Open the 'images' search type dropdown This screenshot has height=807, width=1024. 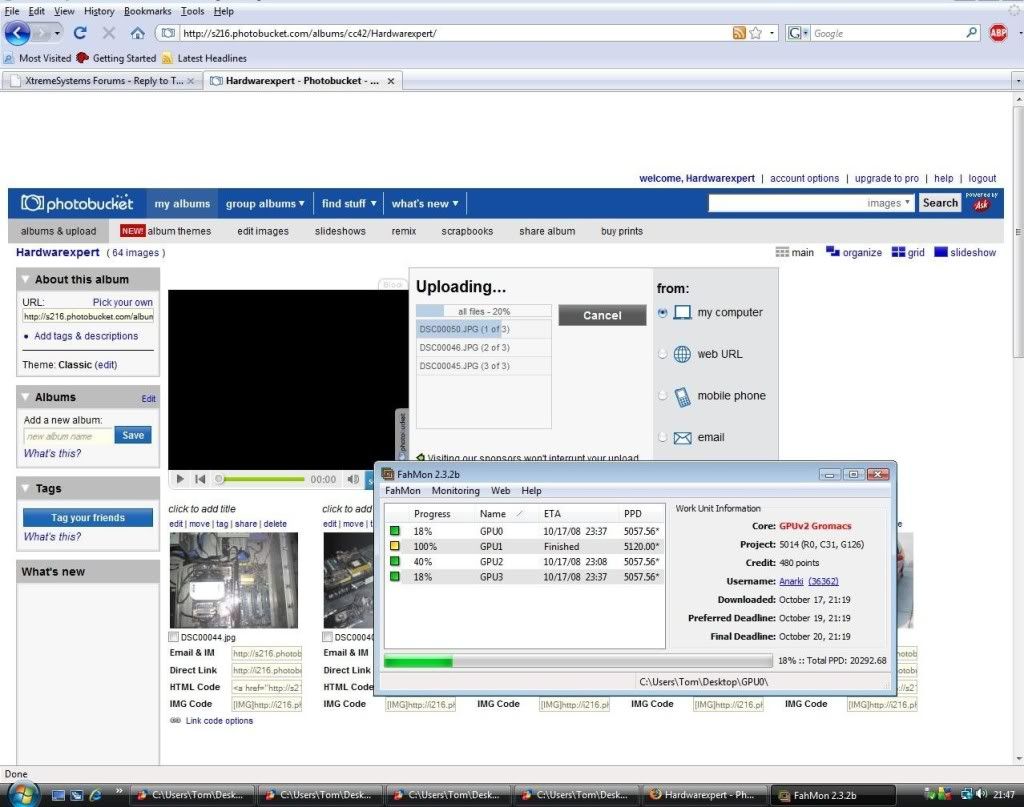coord(888,204)
